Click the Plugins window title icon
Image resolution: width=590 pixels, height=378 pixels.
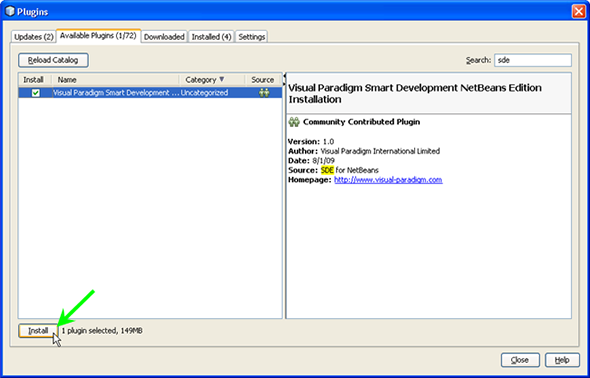pyautogui.click(x=9, y=12)
